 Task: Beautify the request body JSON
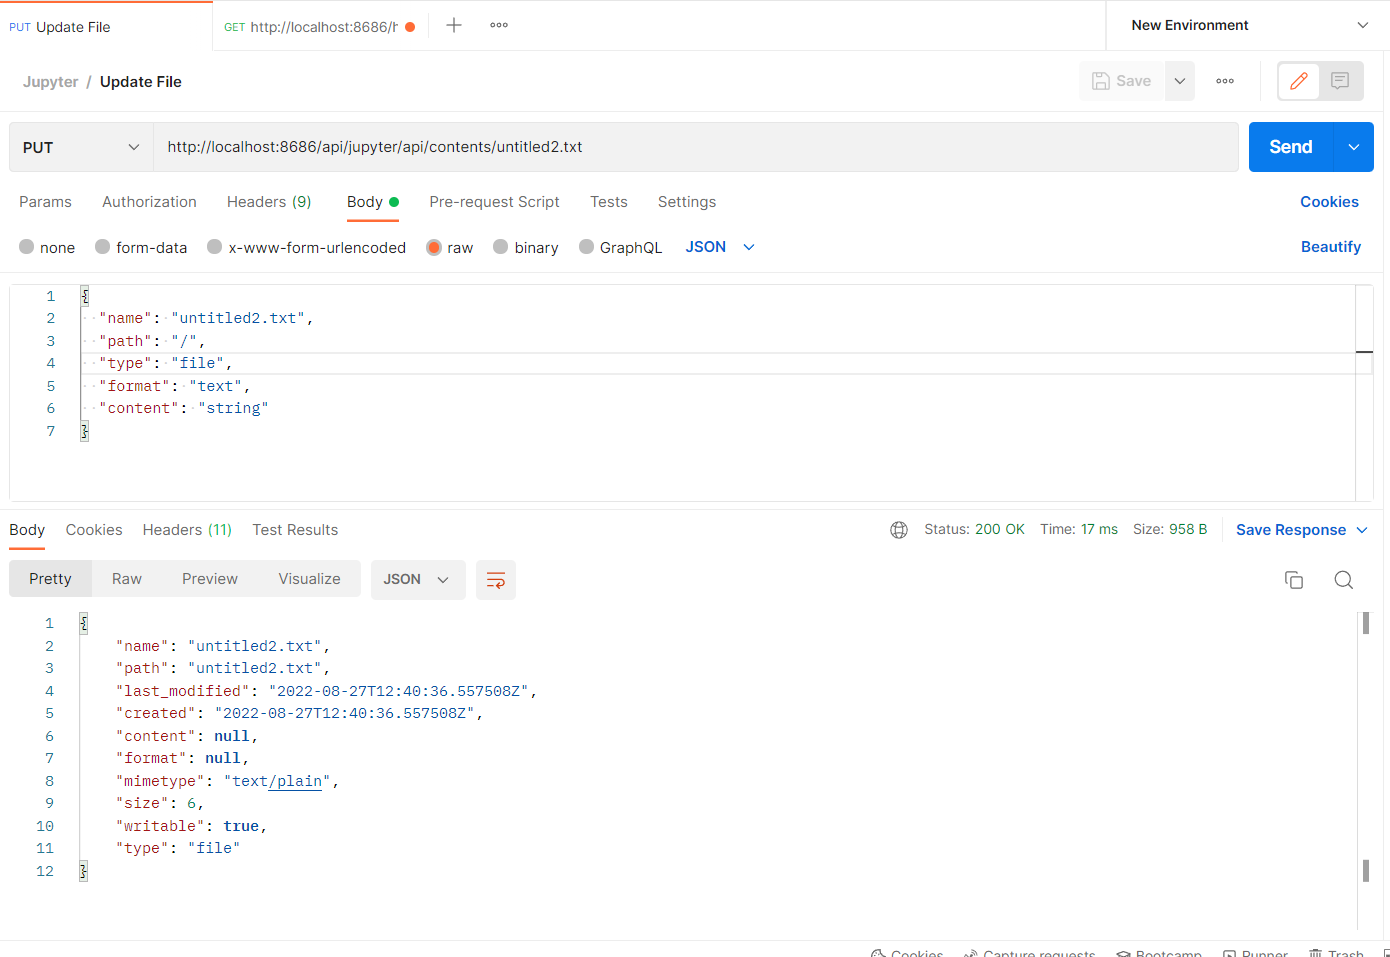[x=1331, y=247]
